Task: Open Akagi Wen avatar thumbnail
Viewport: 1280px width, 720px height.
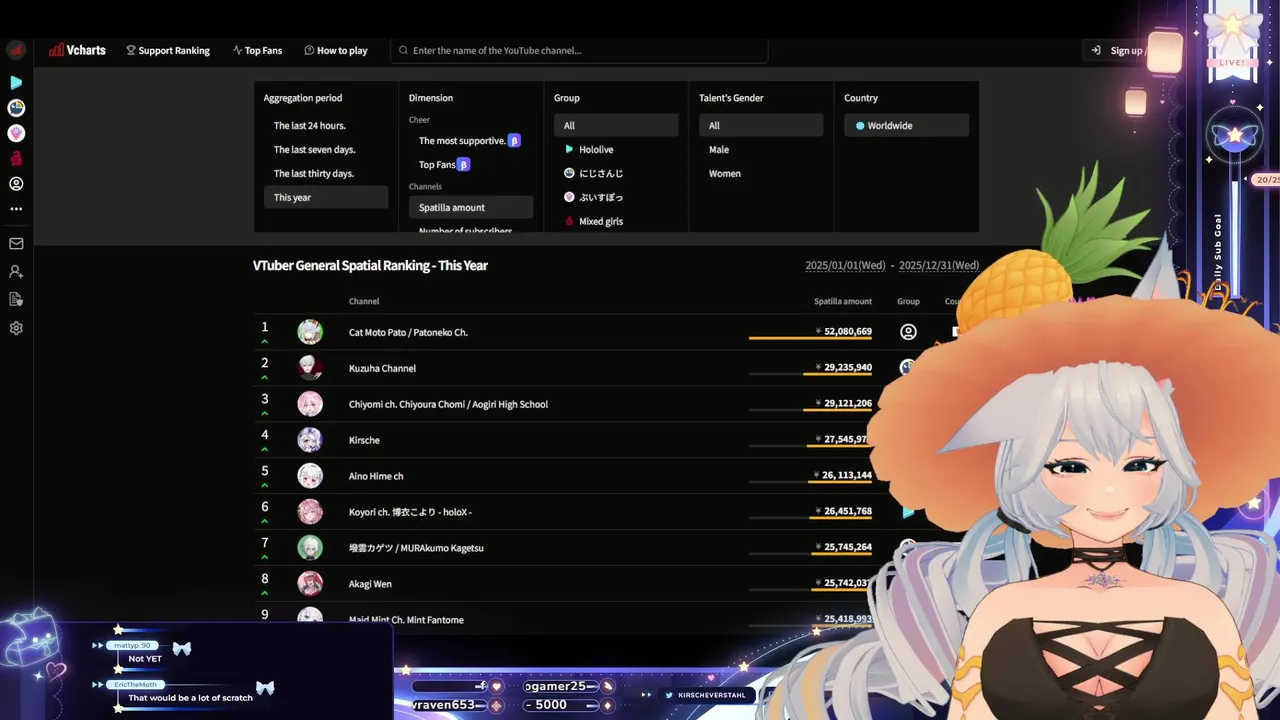Action: (x=310, y=584)
